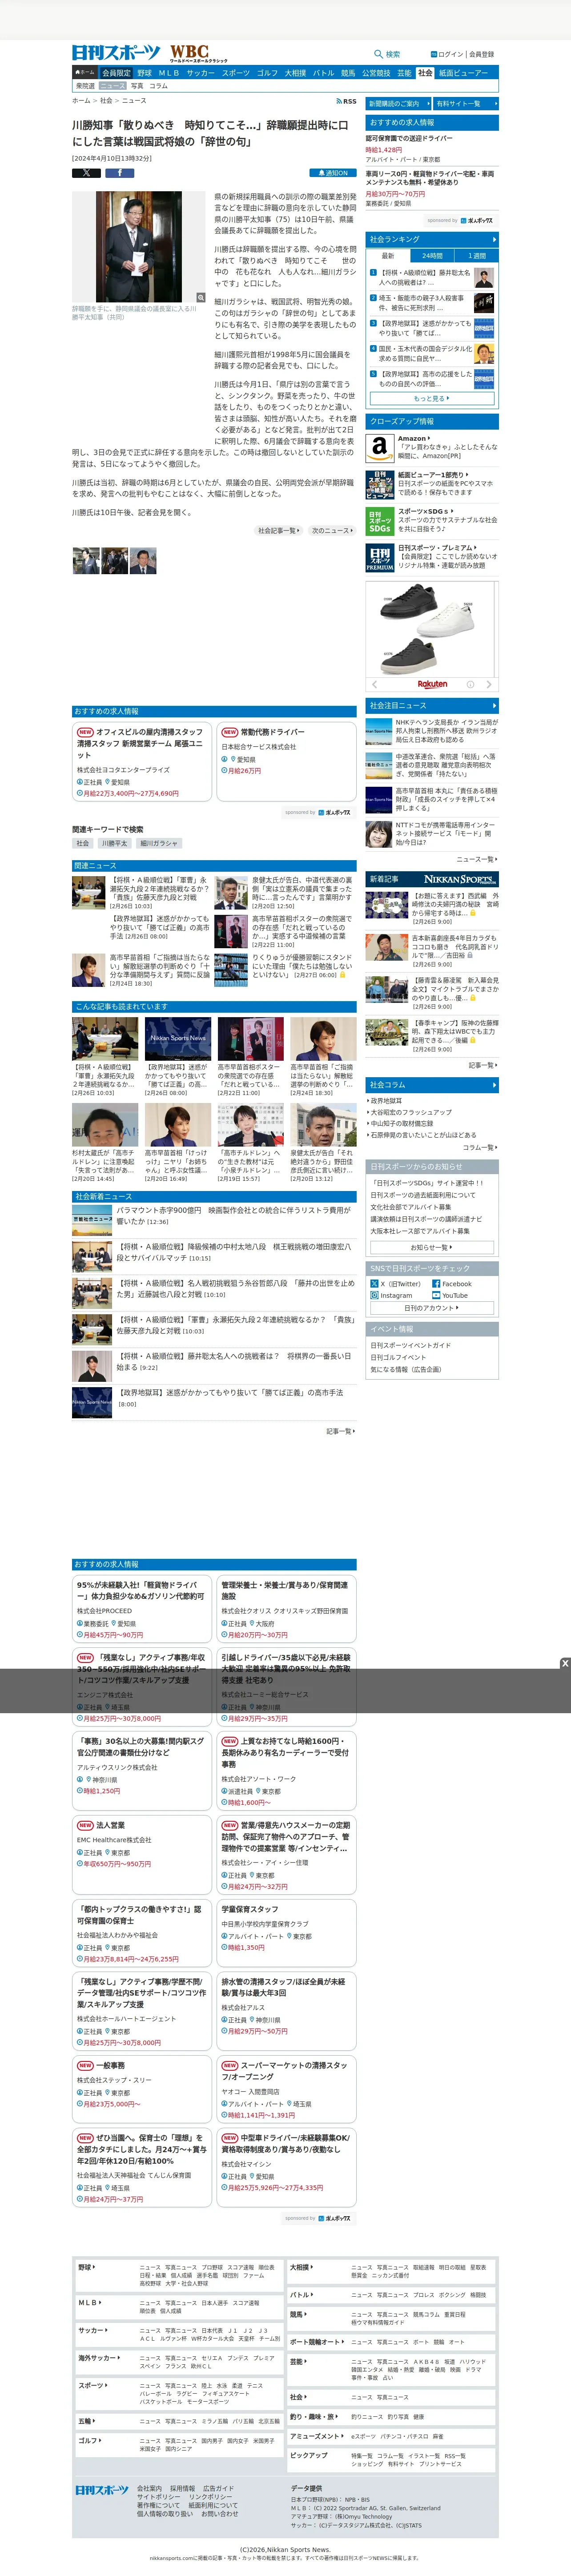The width and height of the screenshot is (571, 2576).
Task: Open the 有料サイト一覧 dropdown button
Action: [465, 104]
